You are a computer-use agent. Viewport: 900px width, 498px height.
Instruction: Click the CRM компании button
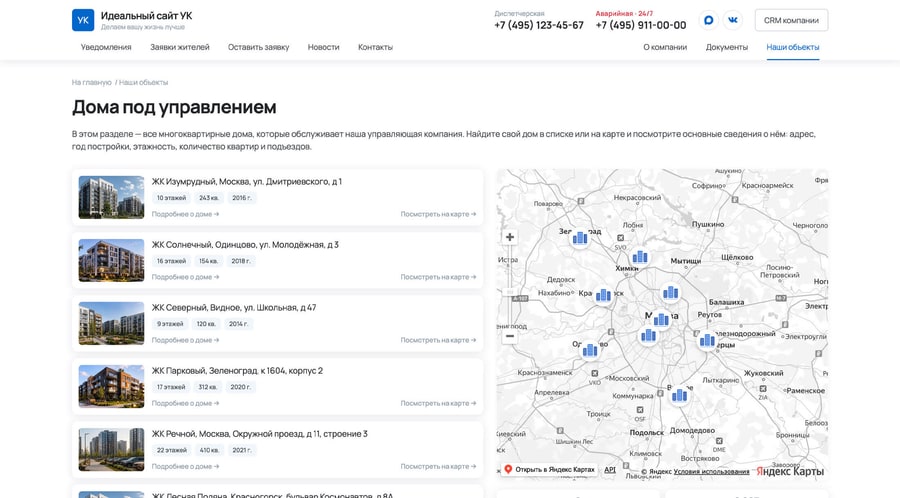click(791, 20)
